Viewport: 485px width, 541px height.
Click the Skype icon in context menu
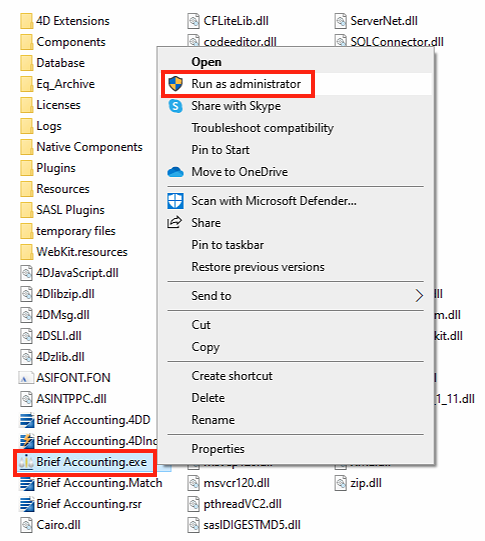(175, 106)
